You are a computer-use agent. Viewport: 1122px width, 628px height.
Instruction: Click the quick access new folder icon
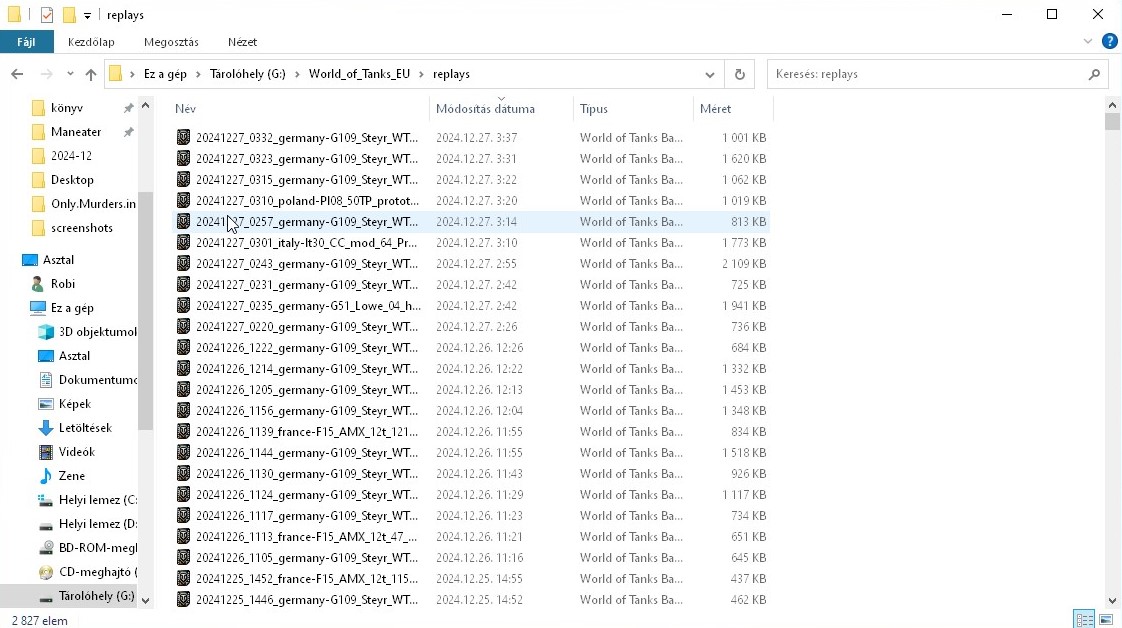[69, 15]
